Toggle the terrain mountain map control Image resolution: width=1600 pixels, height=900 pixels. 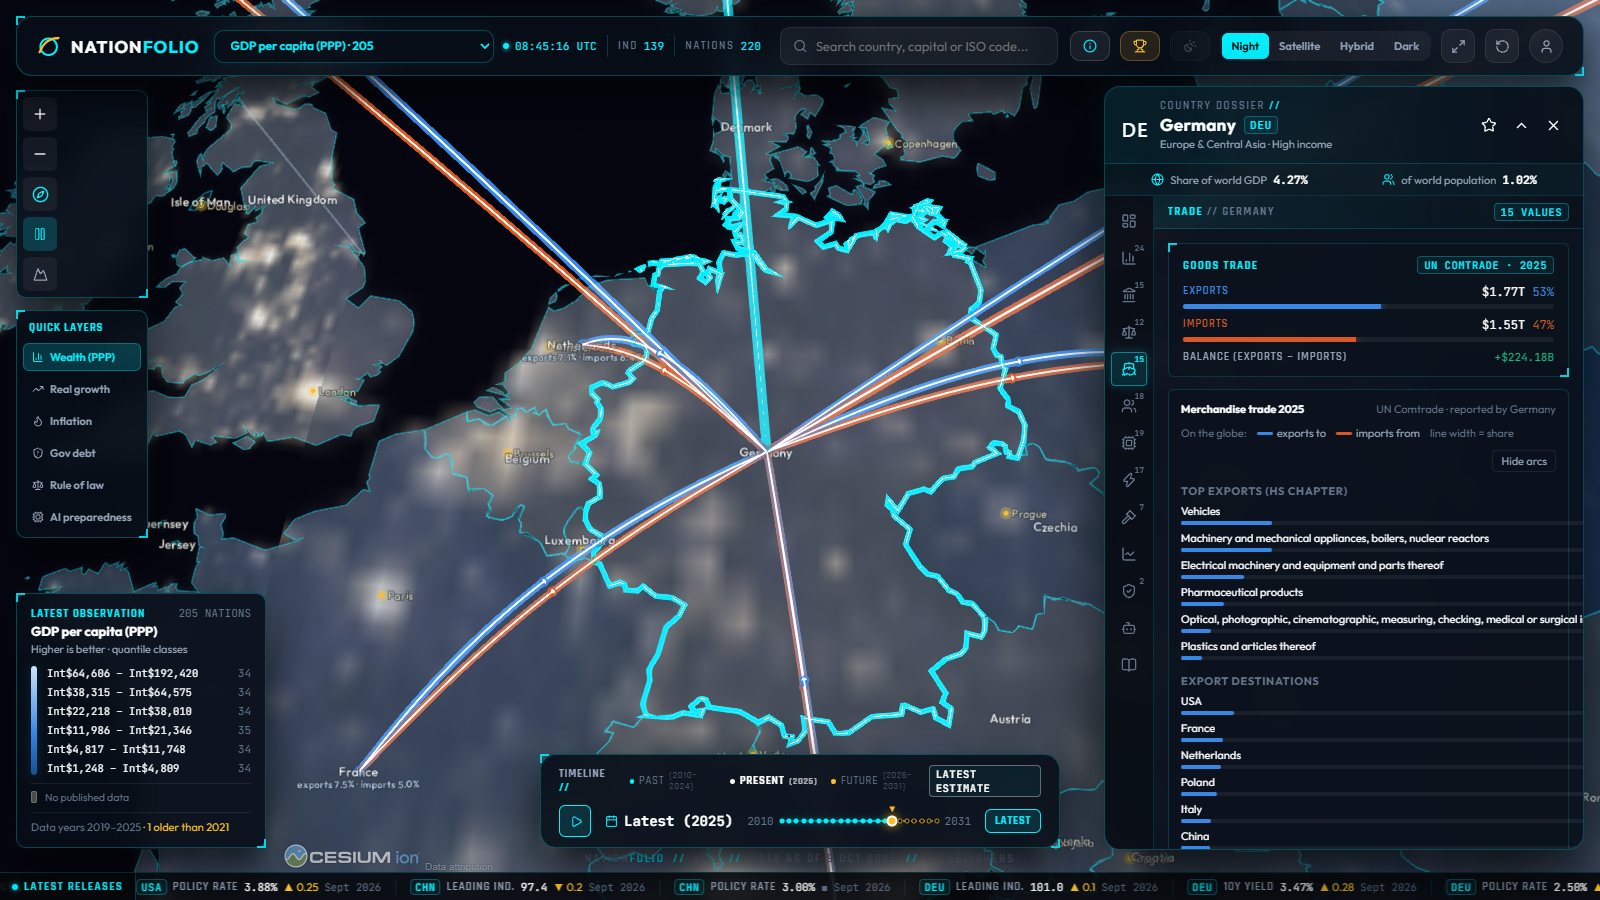coord(40,274)
